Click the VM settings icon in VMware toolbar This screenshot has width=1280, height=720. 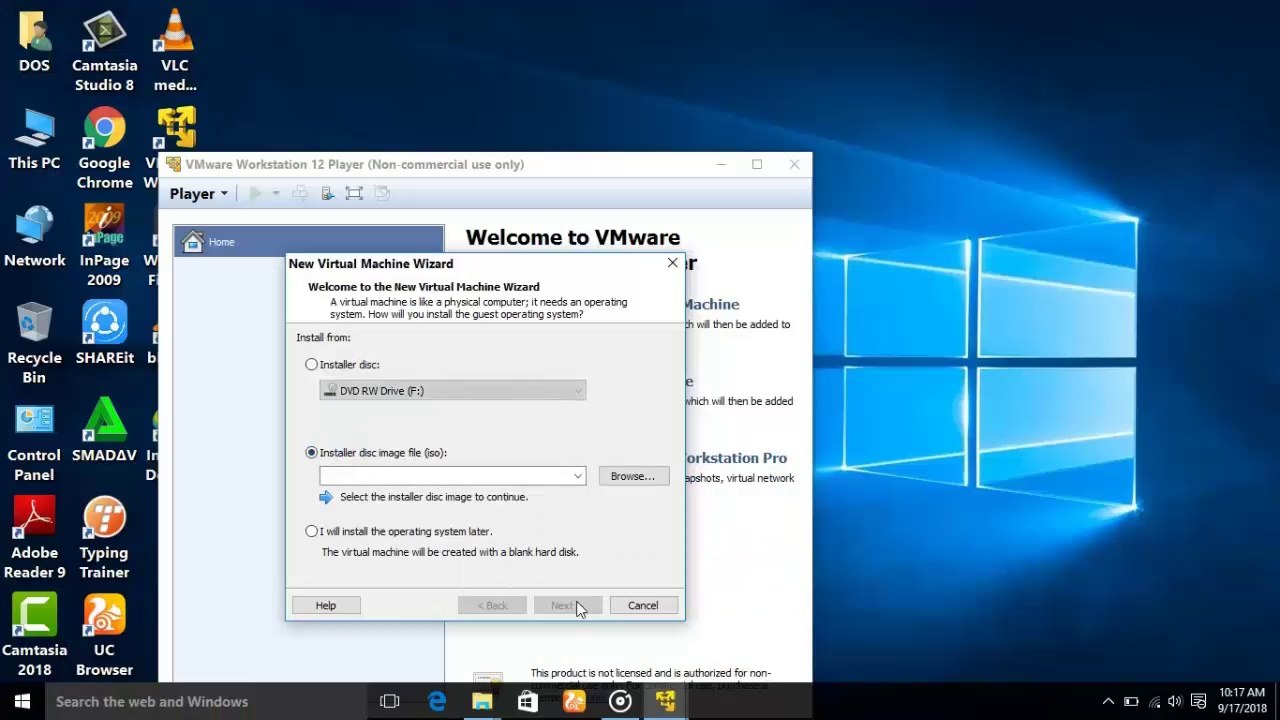click(327, 194)
